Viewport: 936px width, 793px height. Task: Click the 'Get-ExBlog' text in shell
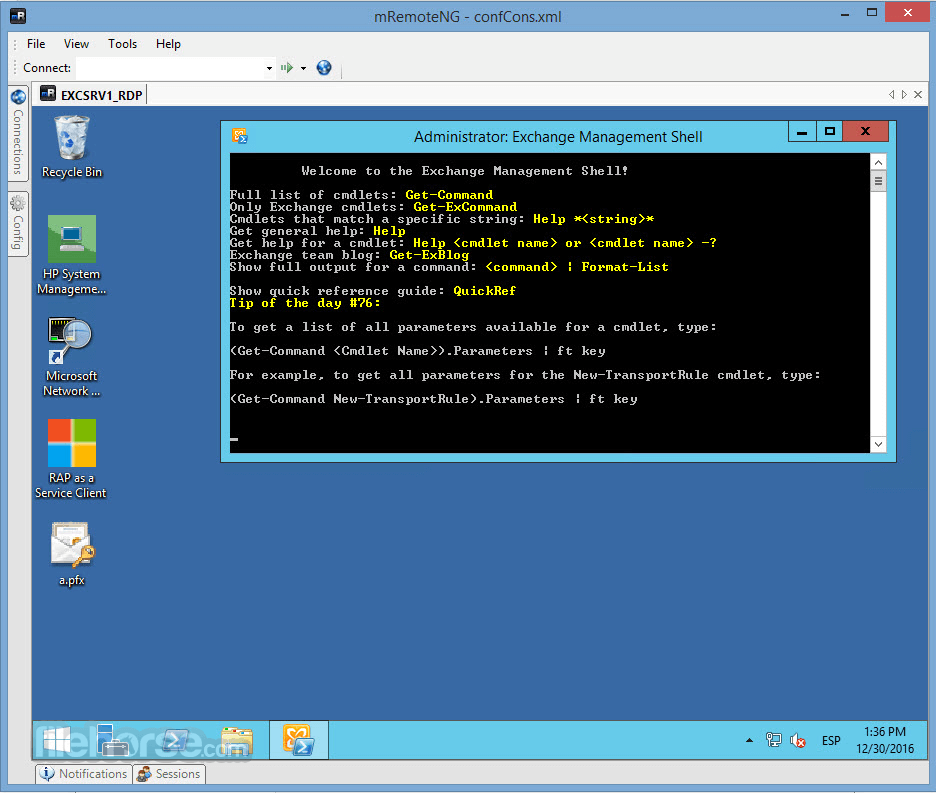click(x=429, y=255)
